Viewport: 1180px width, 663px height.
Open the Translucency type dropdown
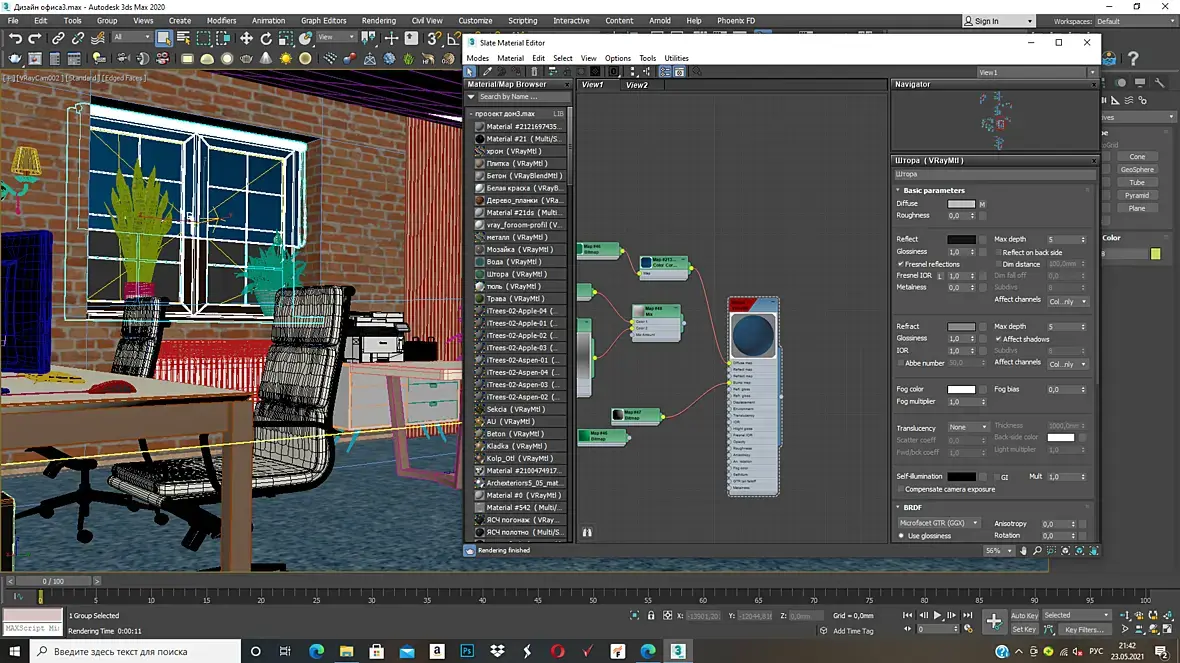(x=968, y=427)
